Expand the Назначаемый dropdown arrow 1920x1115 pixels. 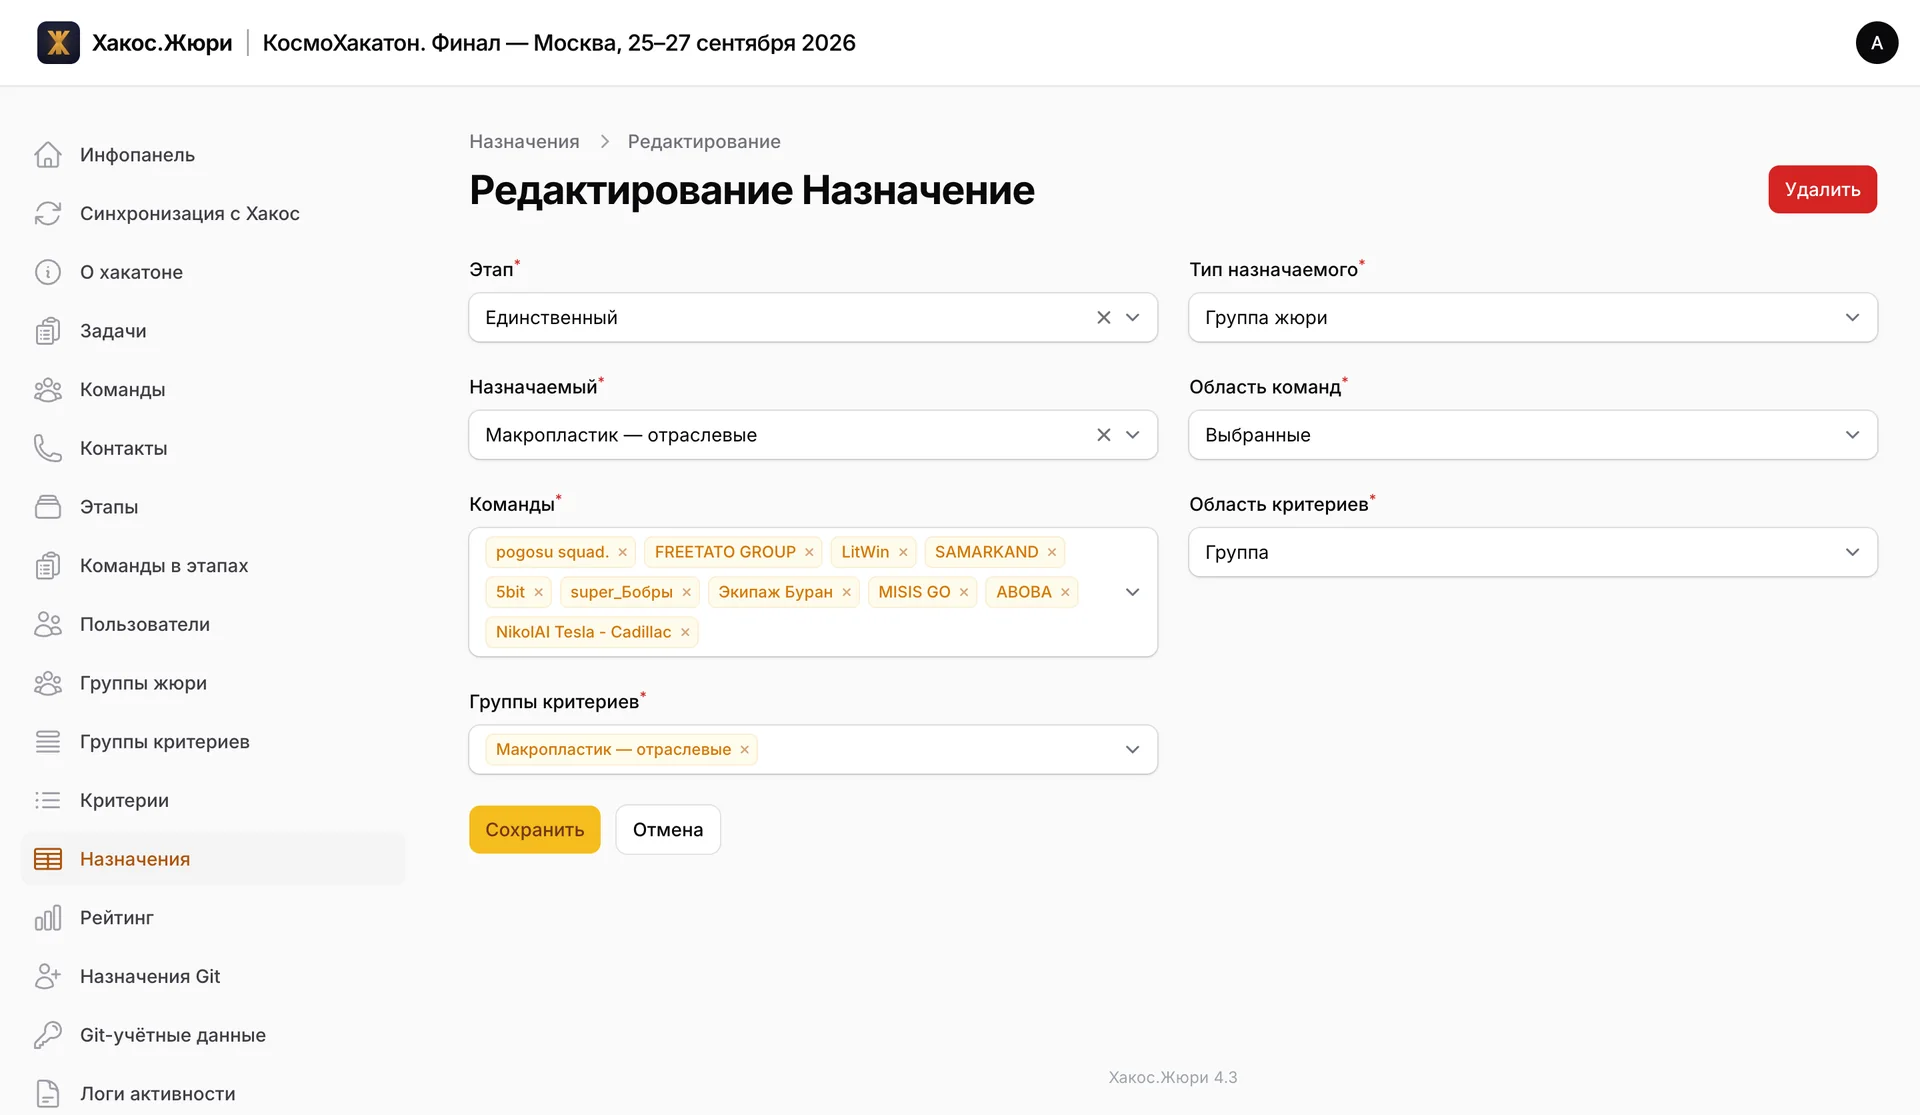click(x=1133, y=435)
